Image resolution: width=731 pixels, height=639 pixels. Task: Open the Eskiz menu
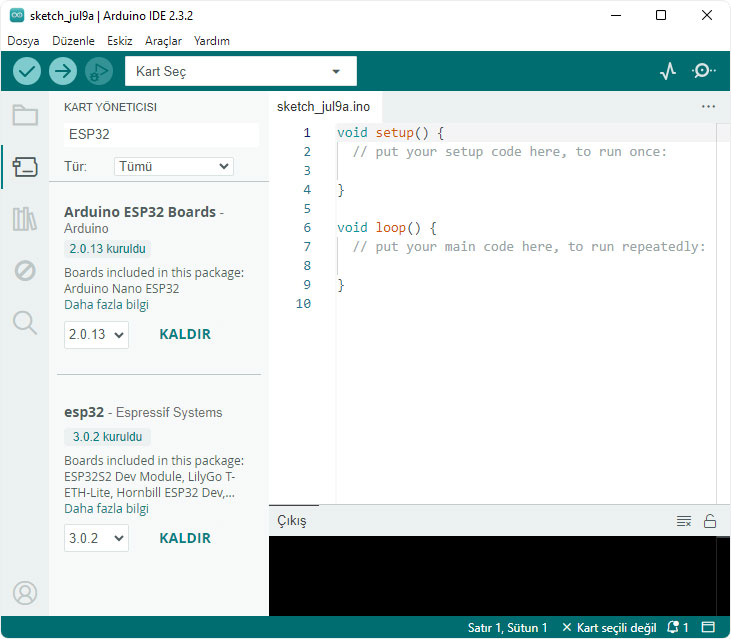click(120, 41)
